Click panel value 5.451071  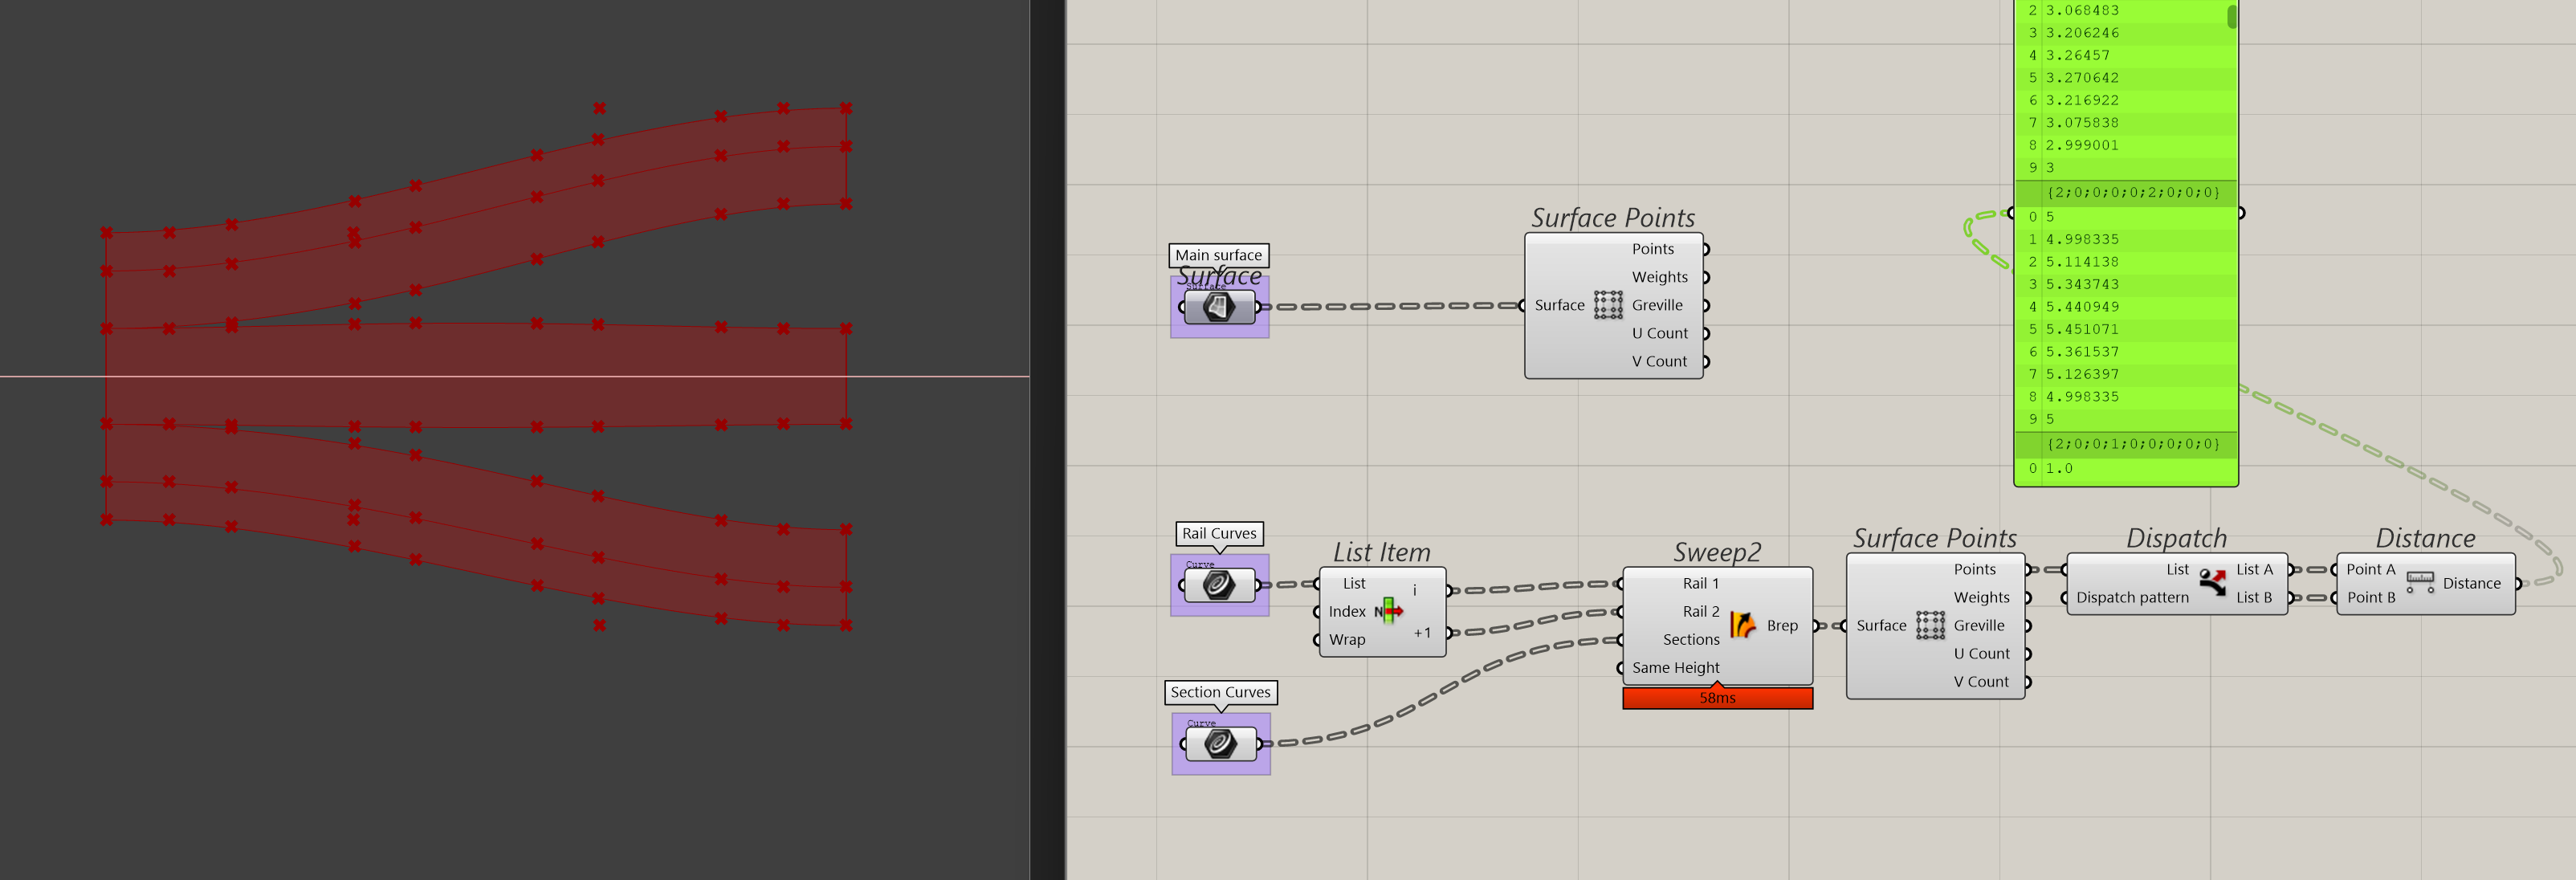click(2082, 329)
